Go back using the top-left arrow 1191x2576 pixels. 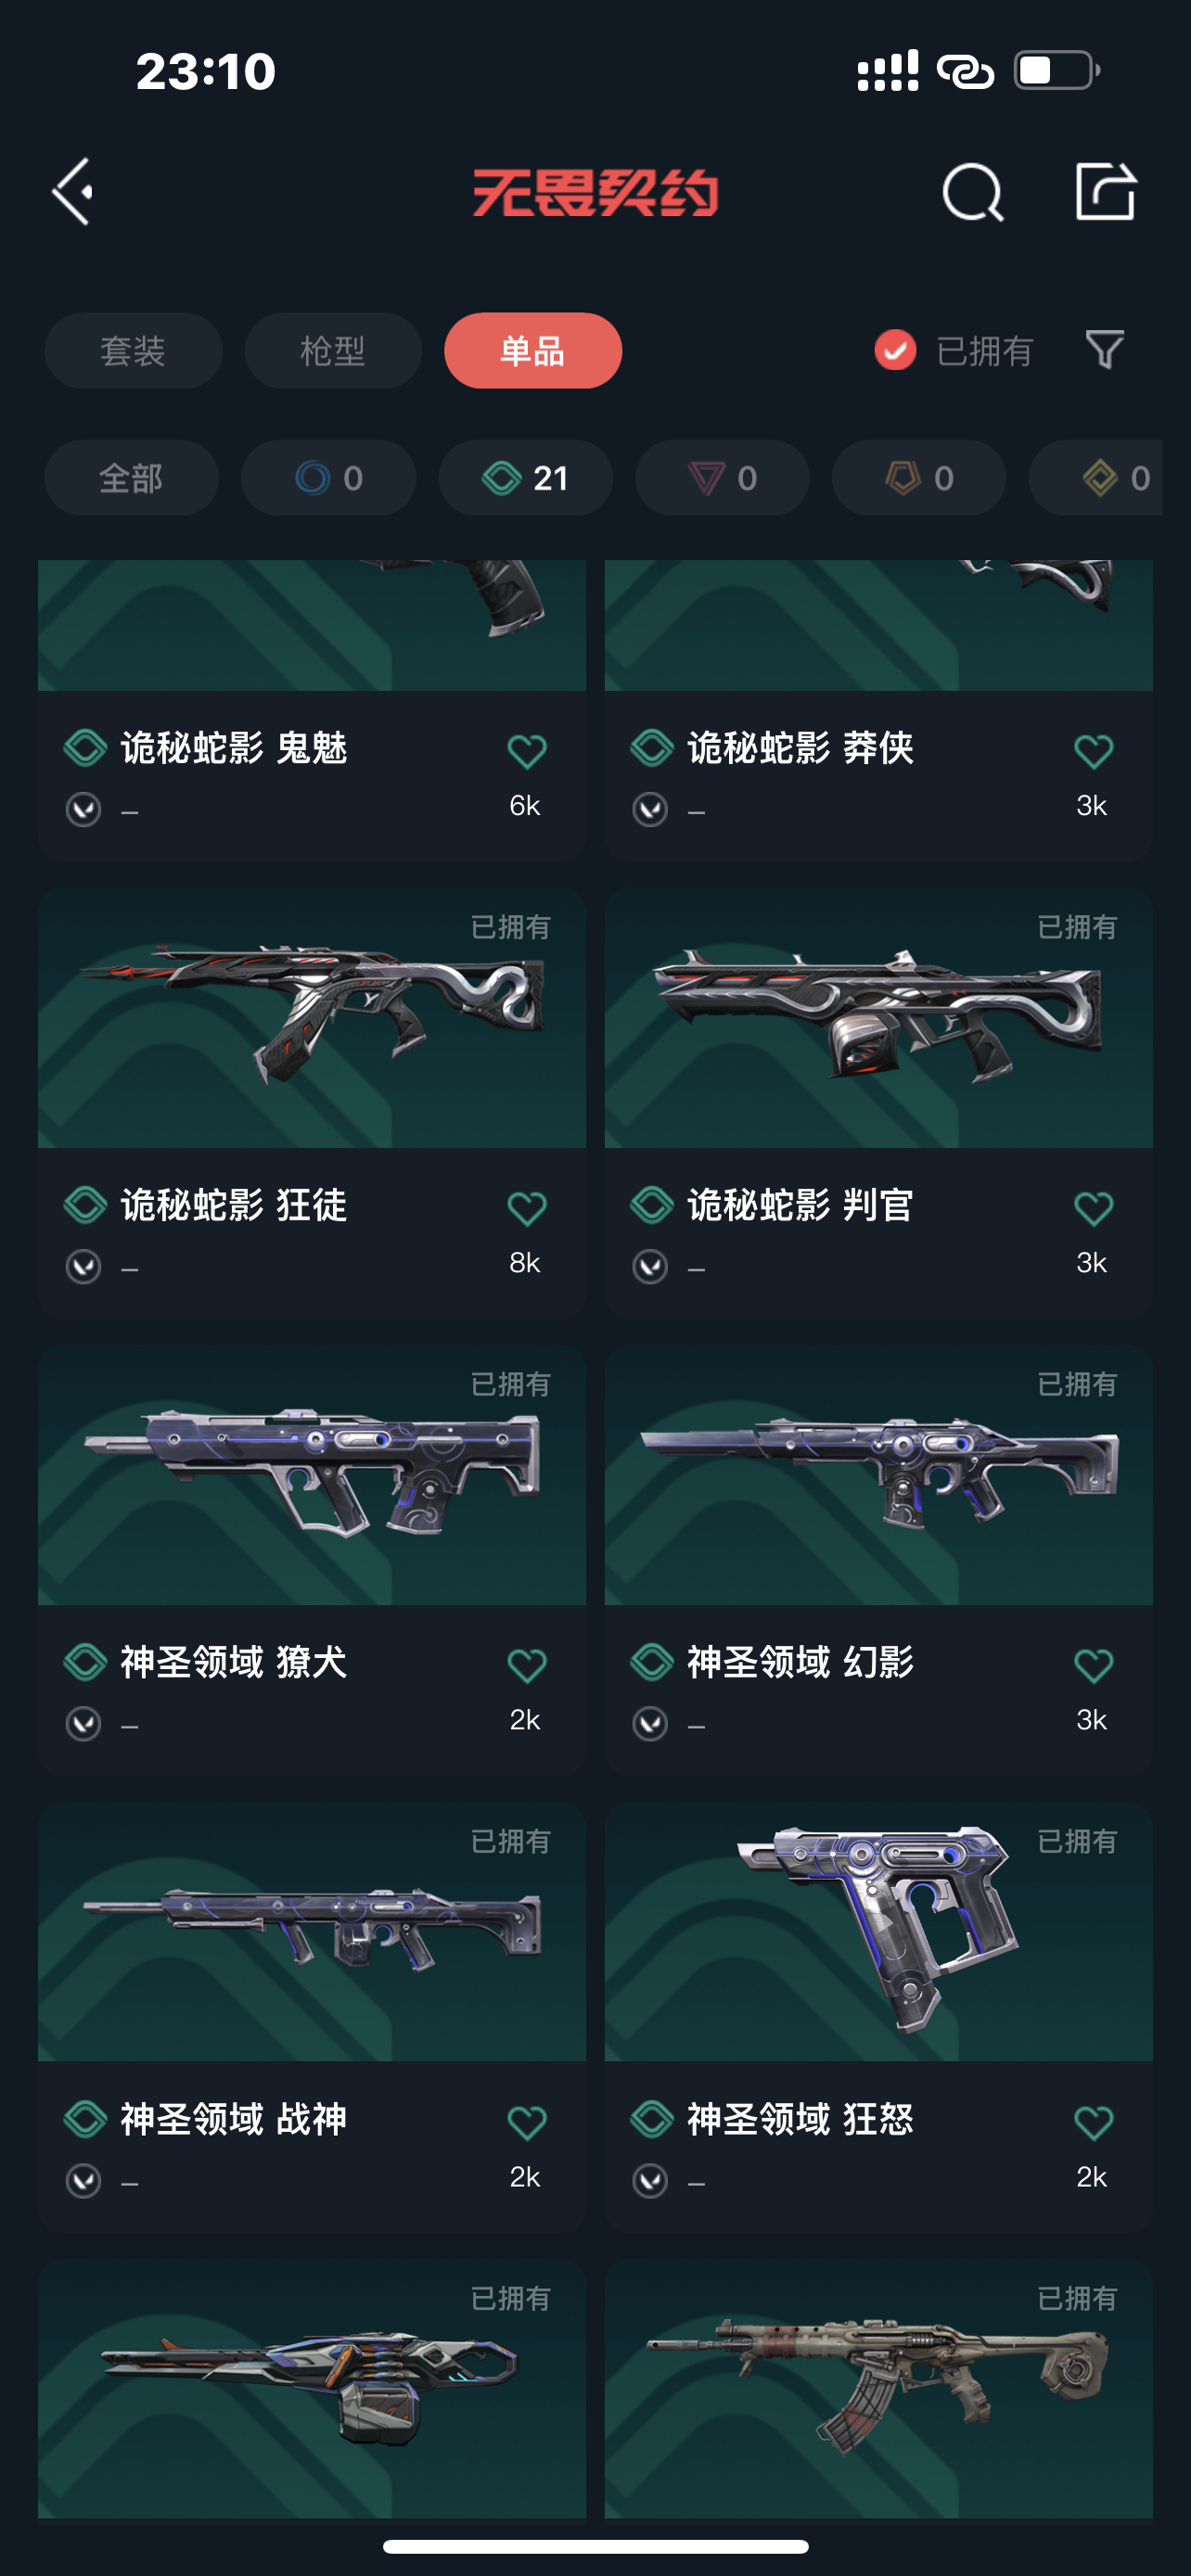[72, 191]
